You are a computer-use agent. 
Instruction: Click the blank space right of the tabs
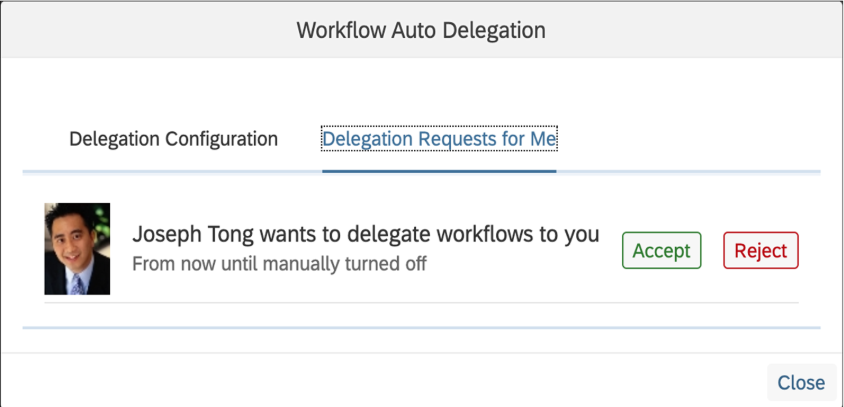tap(690, 139)
